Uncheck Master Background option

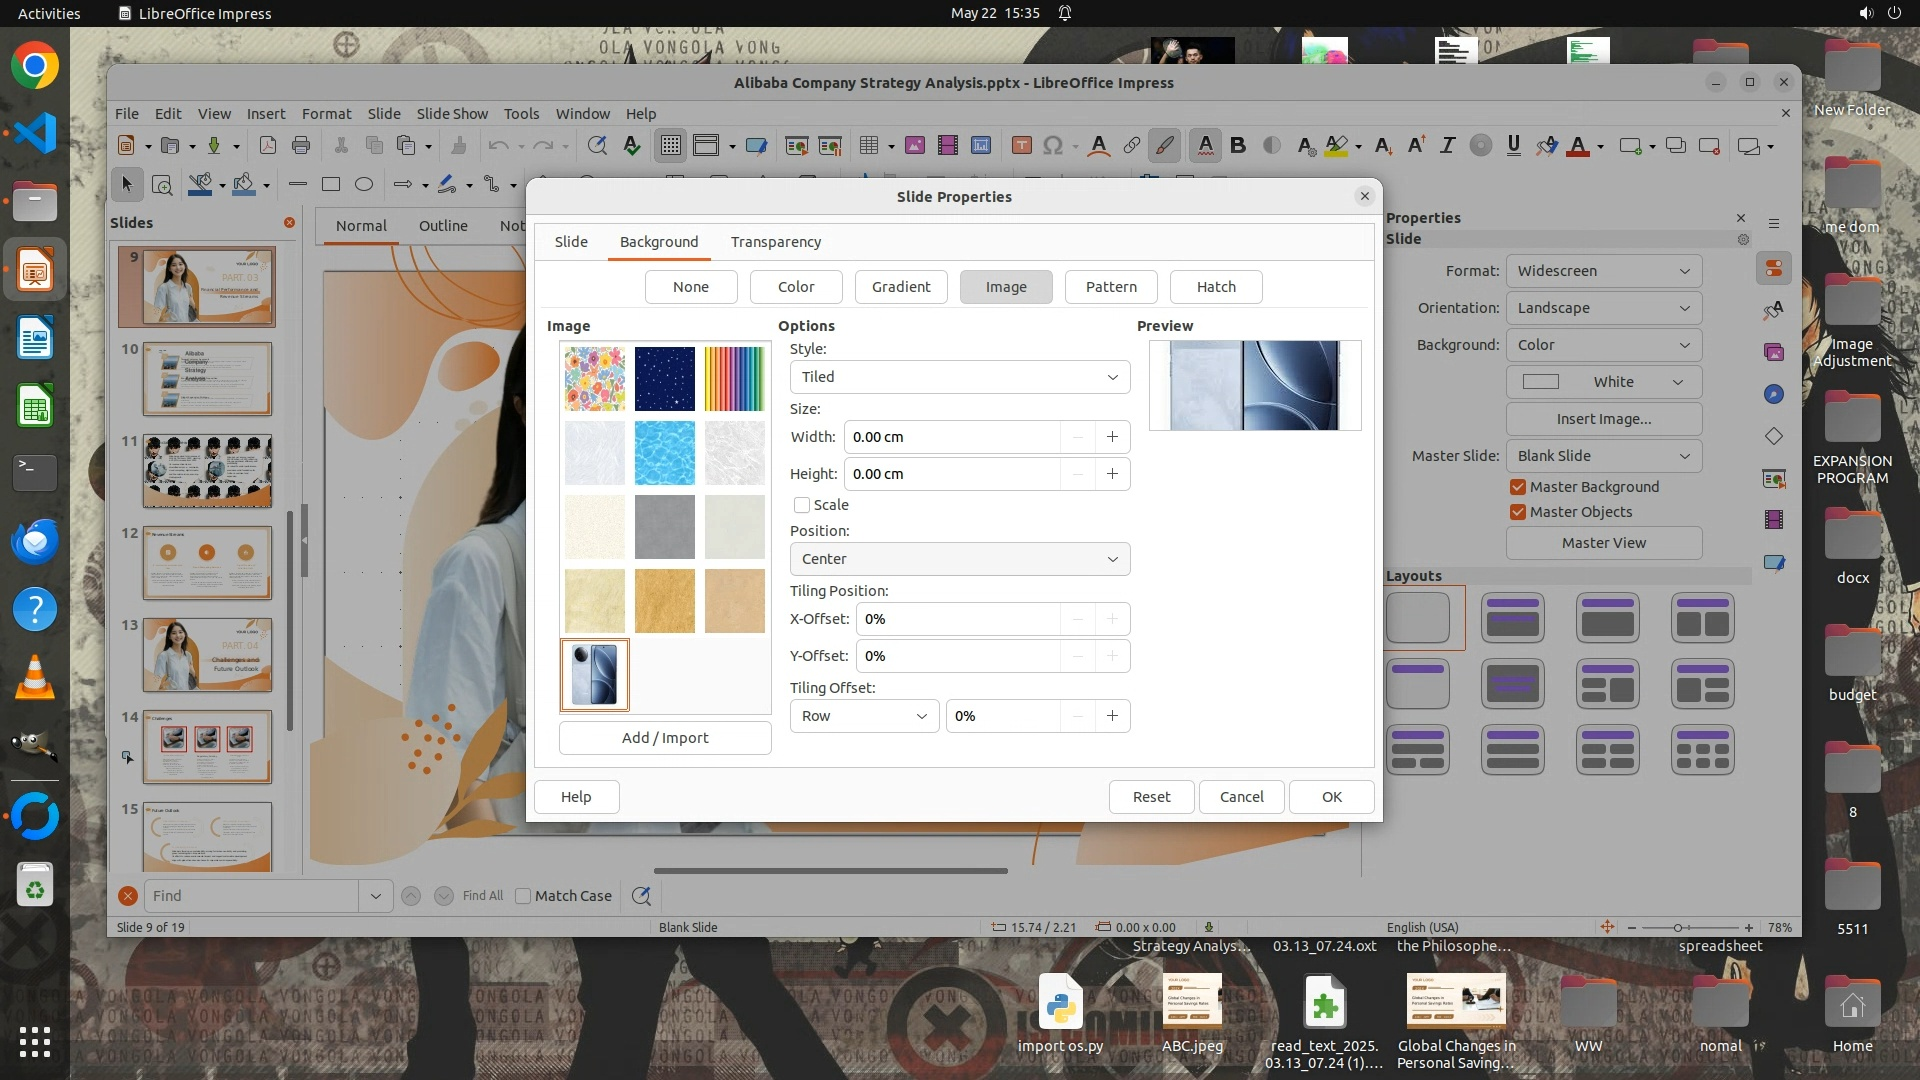[1518, 487]
